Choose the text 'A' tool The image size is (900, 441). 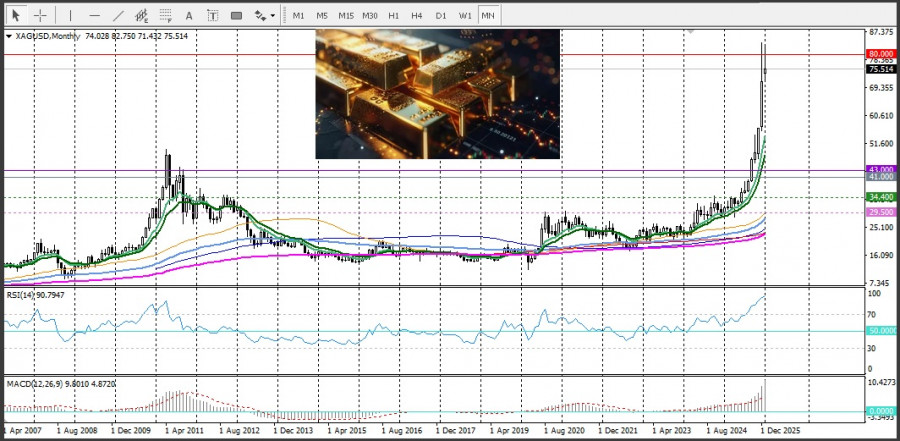click(189, 15)
